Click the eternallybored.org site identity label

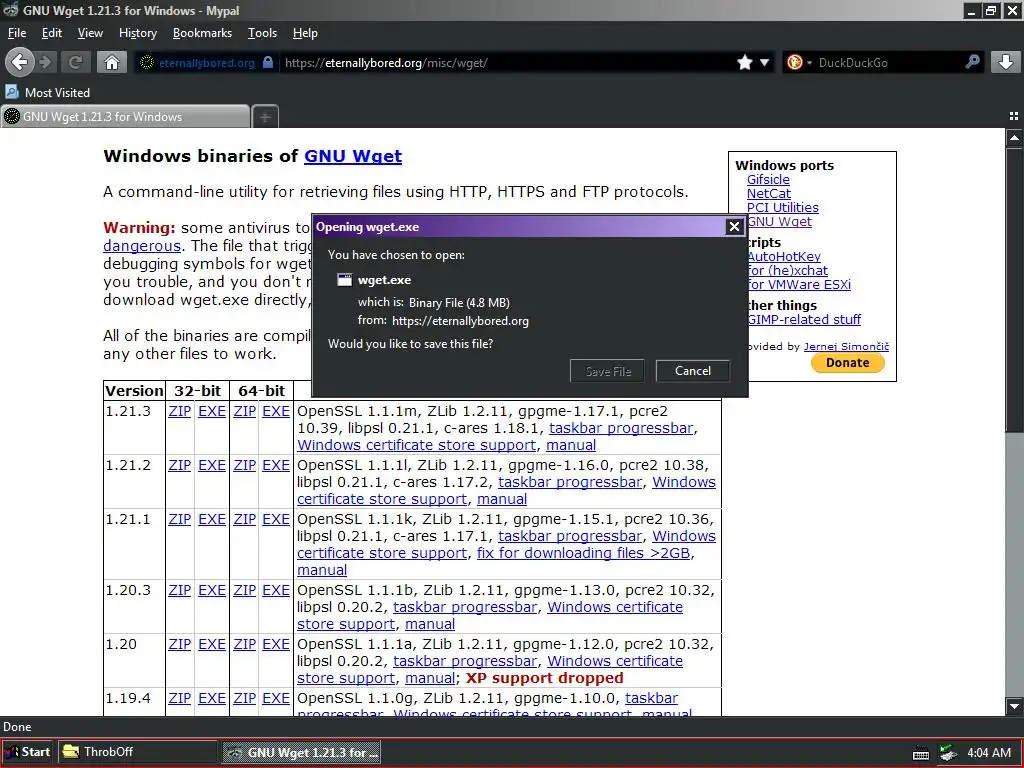206,63
